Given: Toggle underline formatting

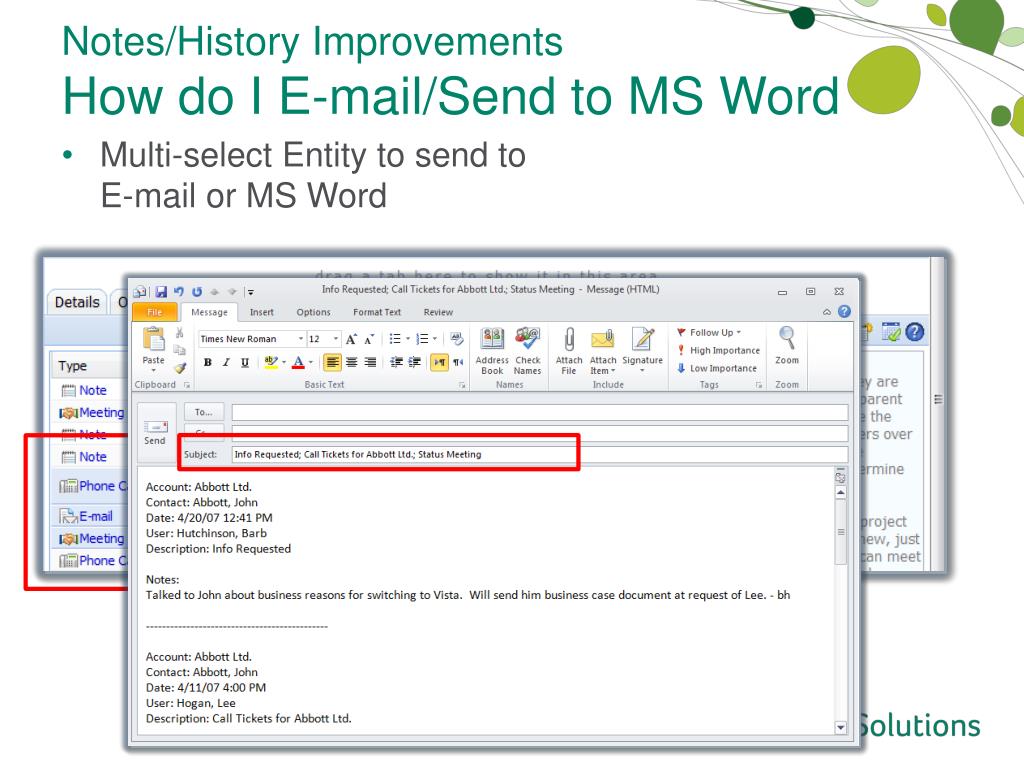Looking at the screenshot, I should (x=245, y=362).
